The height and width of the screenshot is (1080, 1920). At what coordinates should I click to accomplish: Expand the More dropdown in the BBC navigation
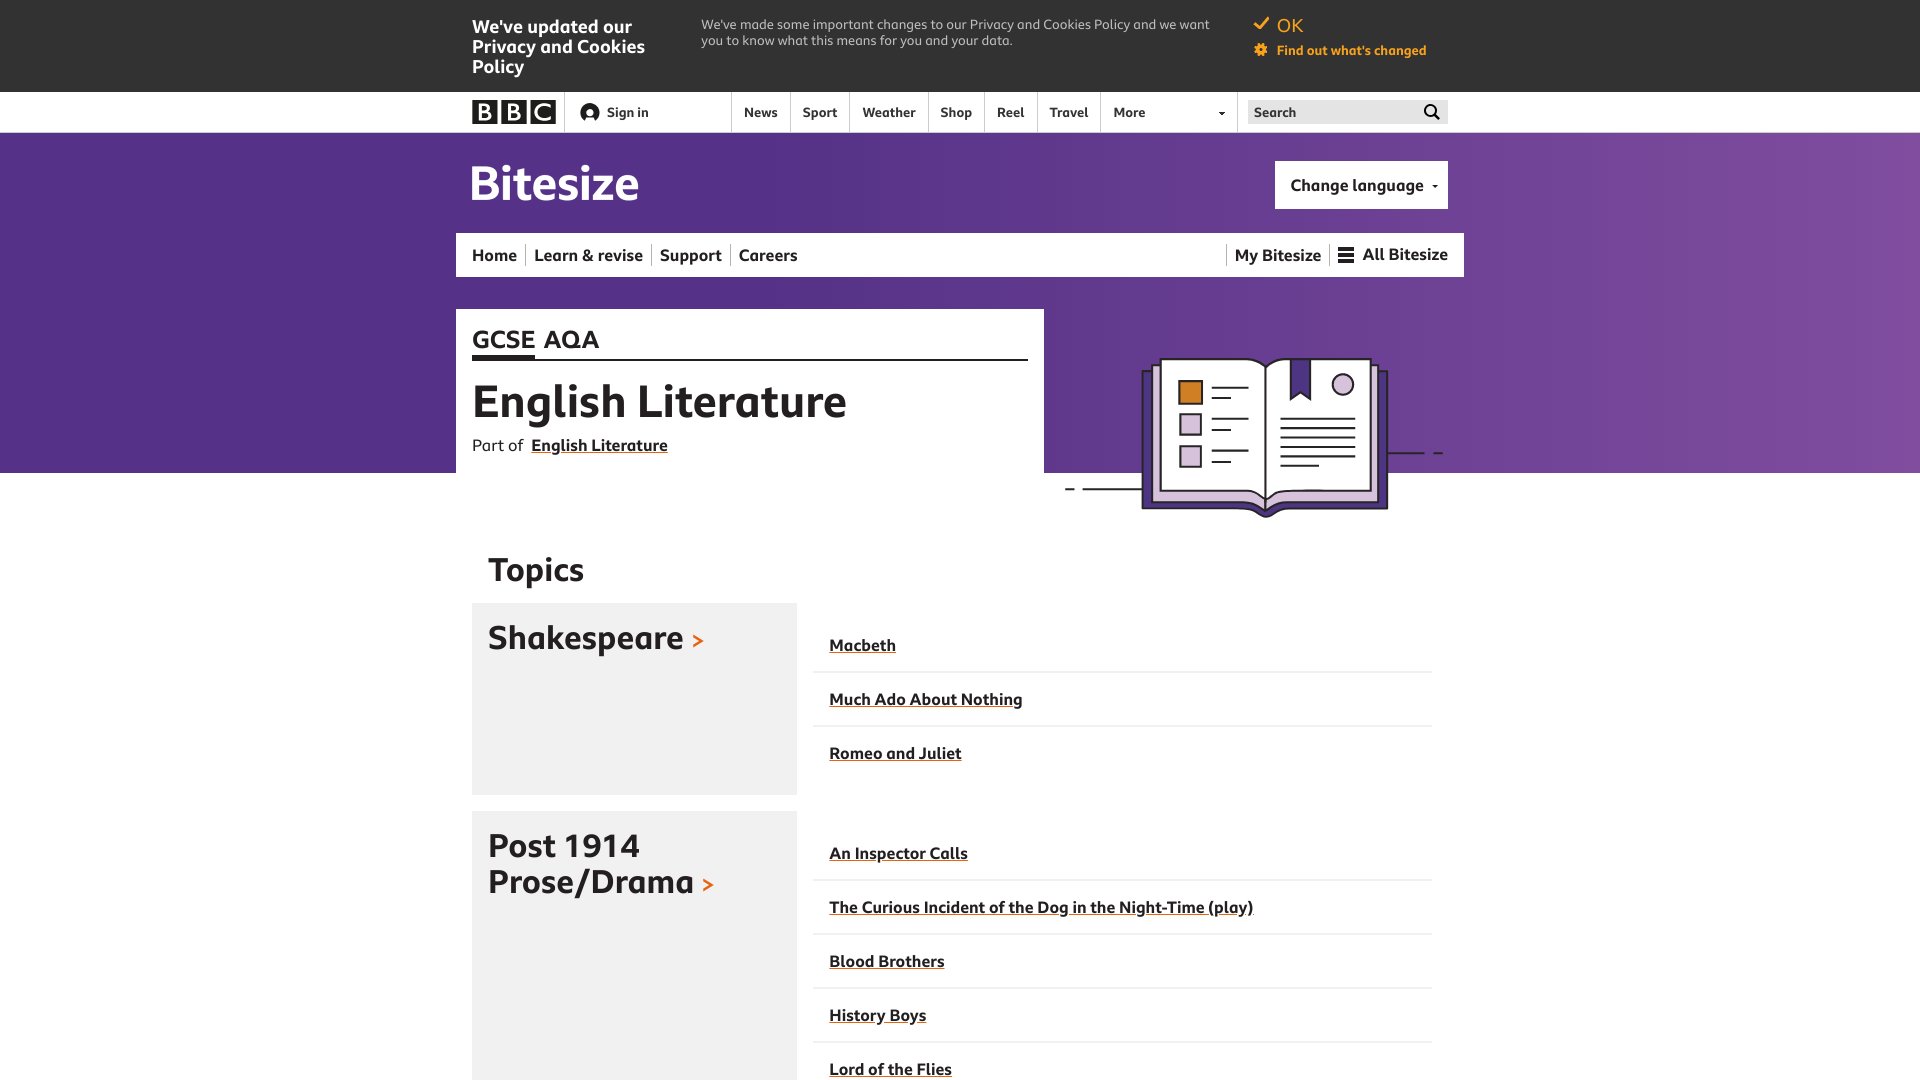(x=1168, y=113)
